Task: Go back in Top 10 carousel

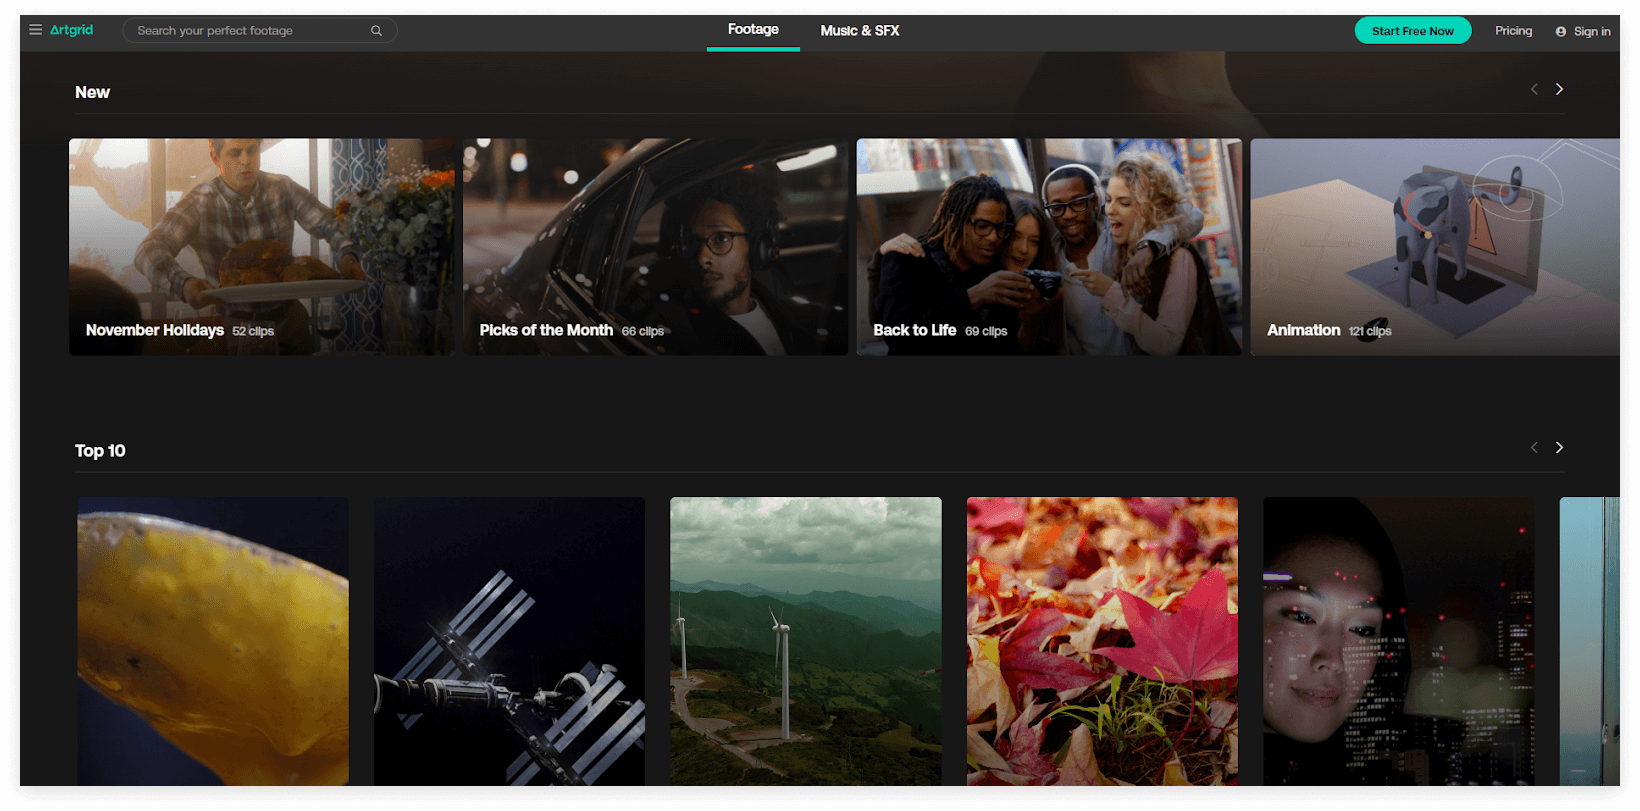Action: tap(1534, 448)
